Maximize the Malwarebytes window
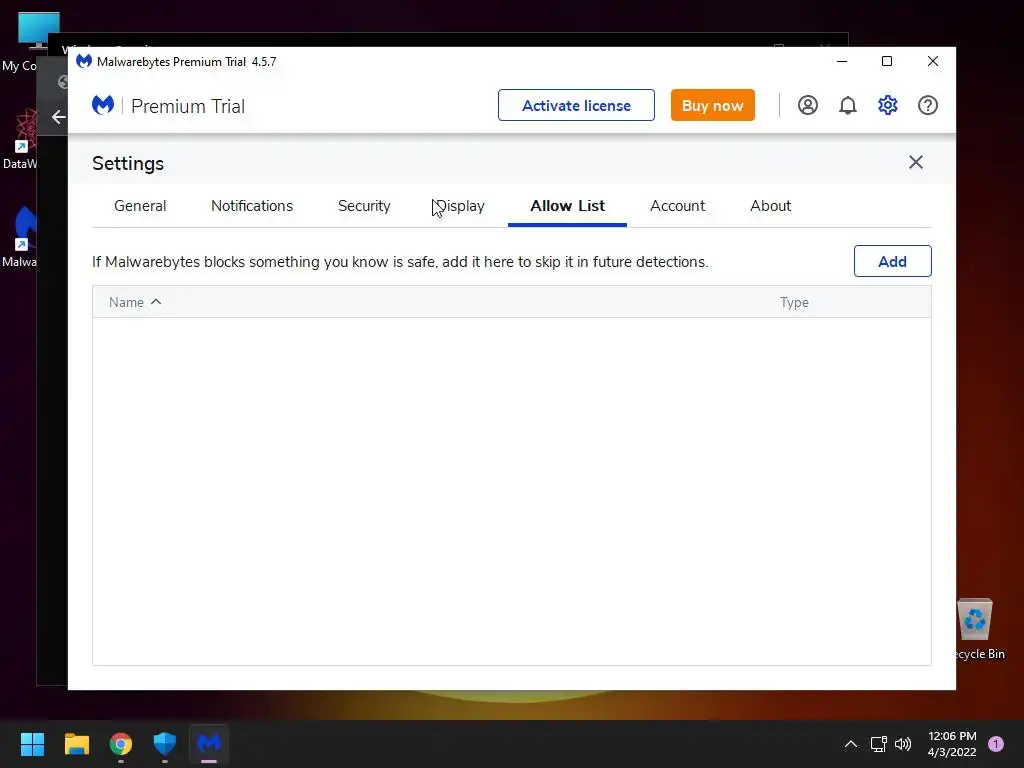 887,61
